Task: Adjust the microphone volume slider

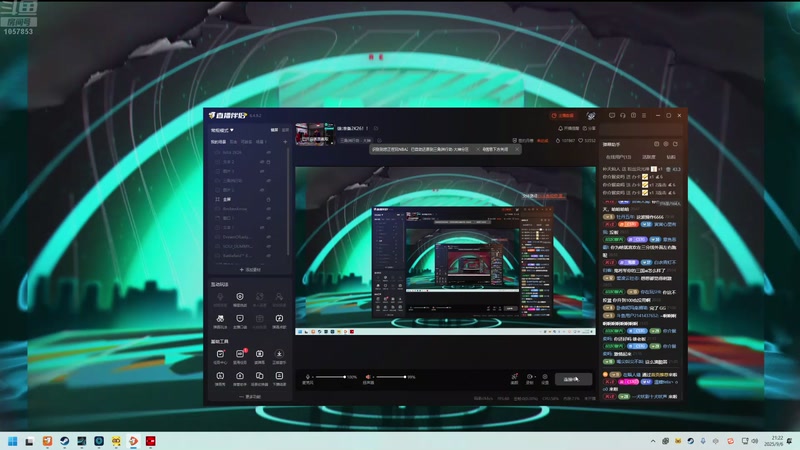Action: pyautogui.click(x=330, y=377)
